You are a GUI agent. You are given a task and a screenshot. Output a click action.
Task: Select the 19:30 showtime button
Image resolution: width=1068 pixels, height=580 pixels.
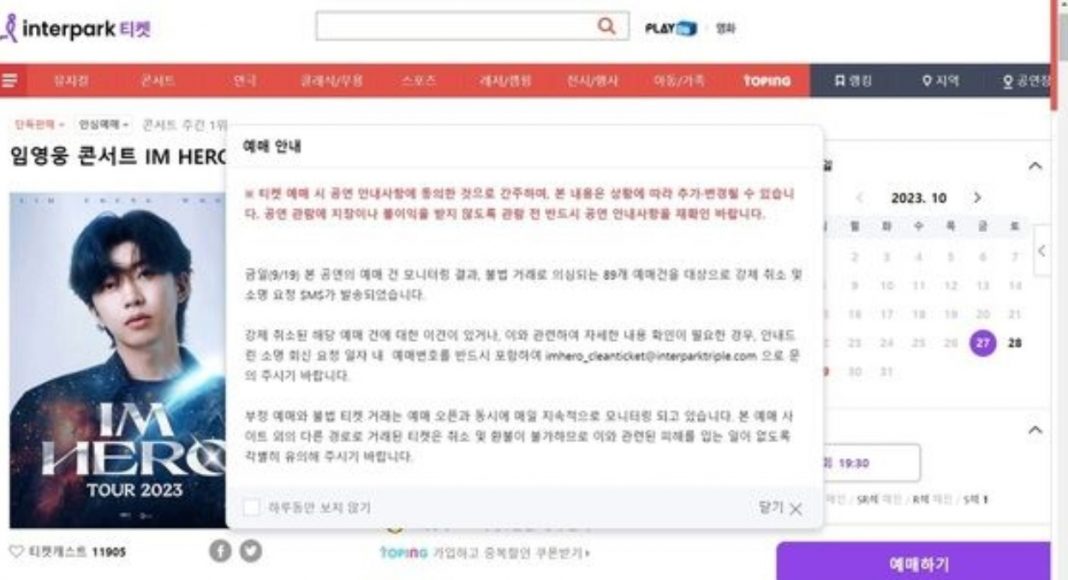[870, 463]
